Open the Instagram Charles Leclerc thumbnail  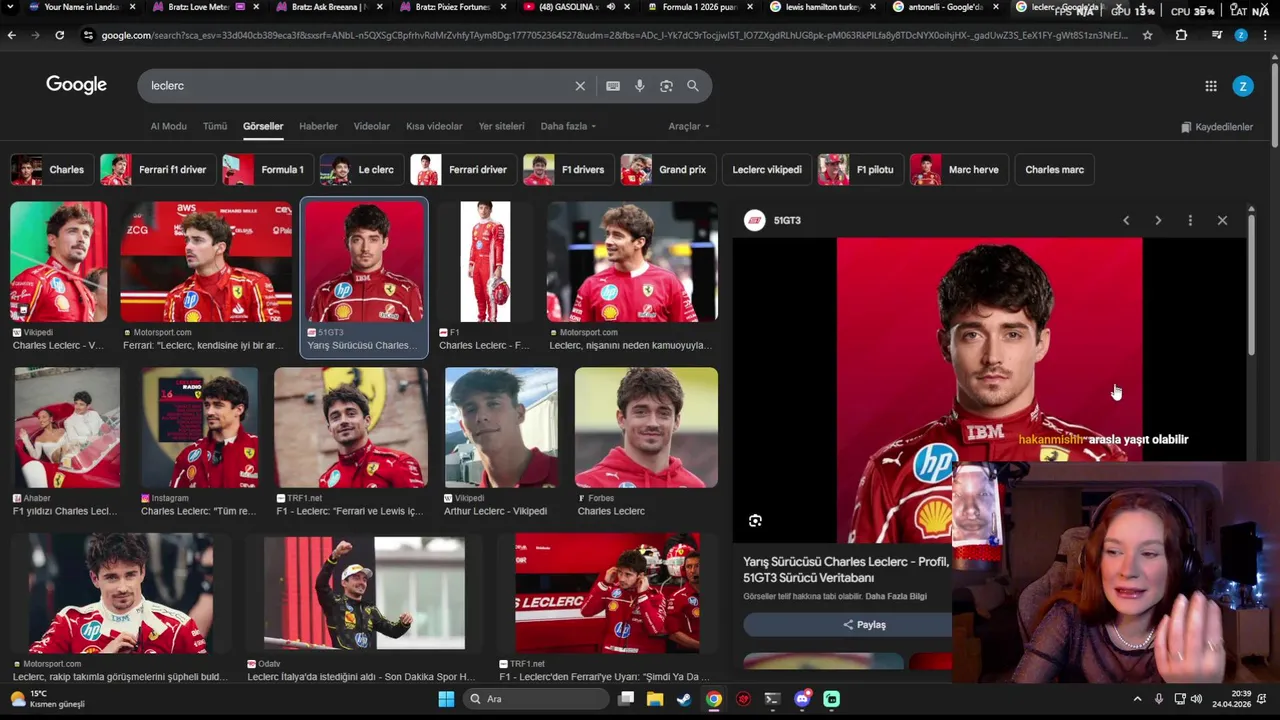coord(199,427)
